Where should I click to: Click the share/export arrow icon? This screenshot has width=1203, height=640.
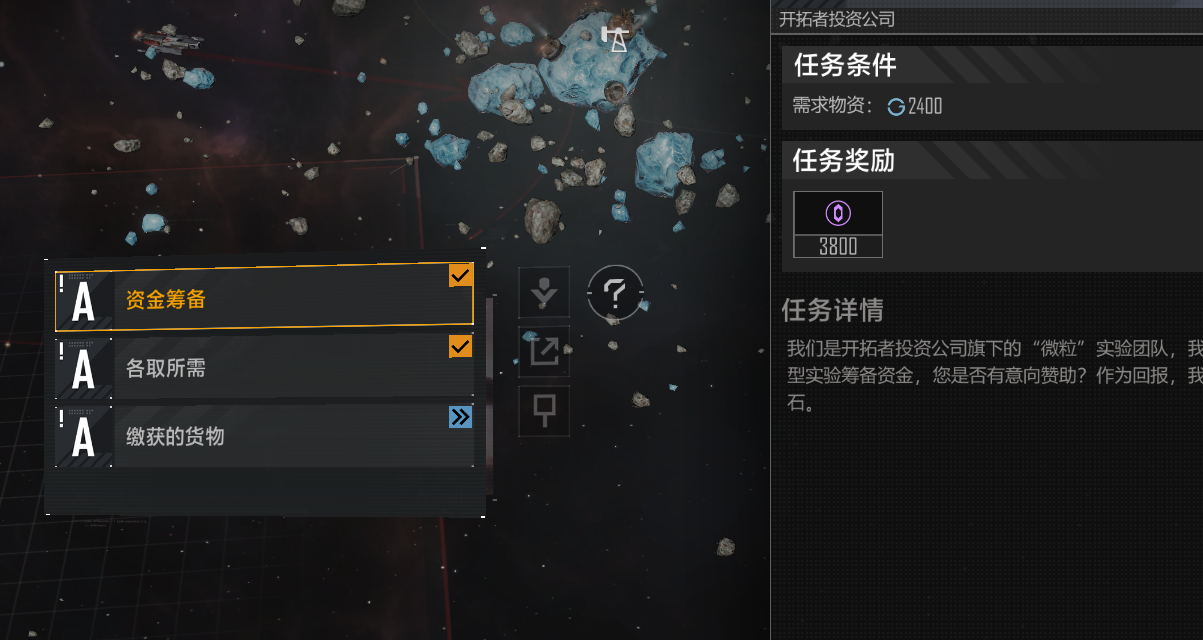(x=544, y=351)
